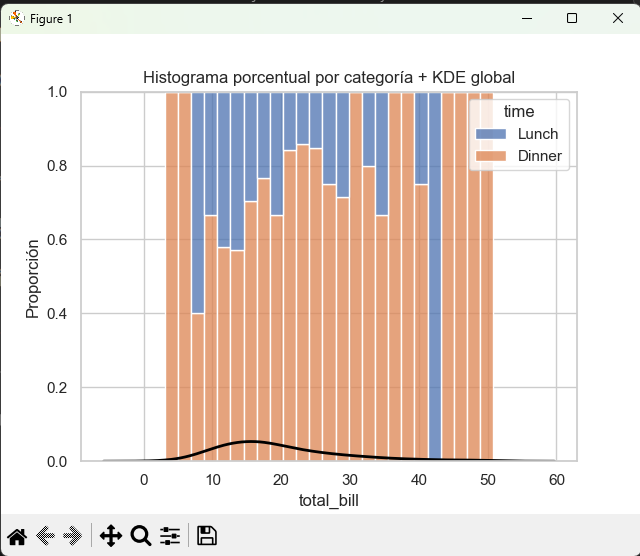Open Configure subplots settings

(x=170, y=536)
